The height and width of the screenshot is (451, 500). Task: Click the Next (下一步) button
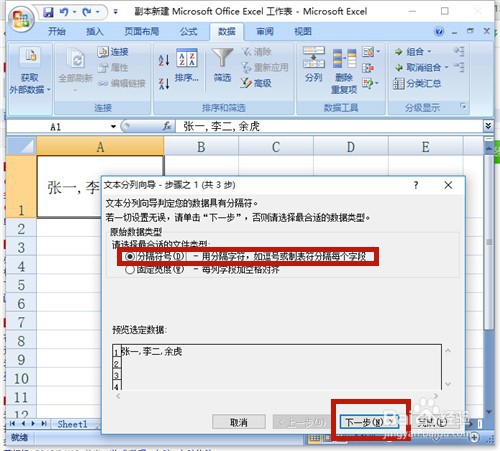point(369,422)
